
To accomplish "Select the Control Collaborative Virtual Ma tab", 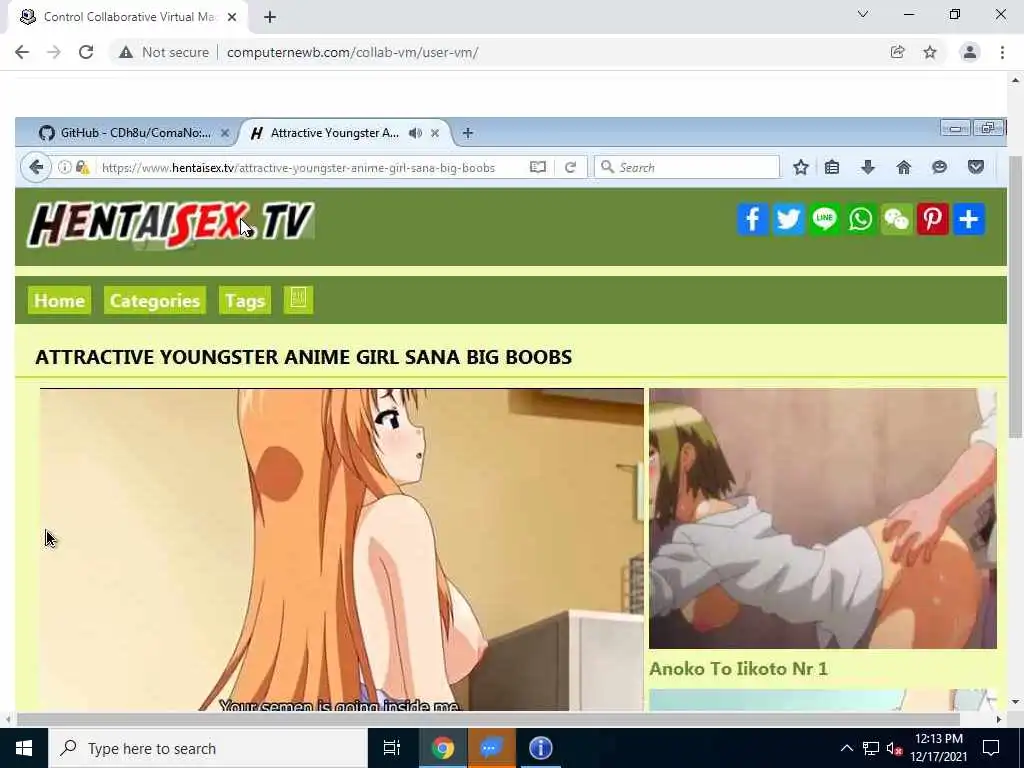I will (129, 17).
